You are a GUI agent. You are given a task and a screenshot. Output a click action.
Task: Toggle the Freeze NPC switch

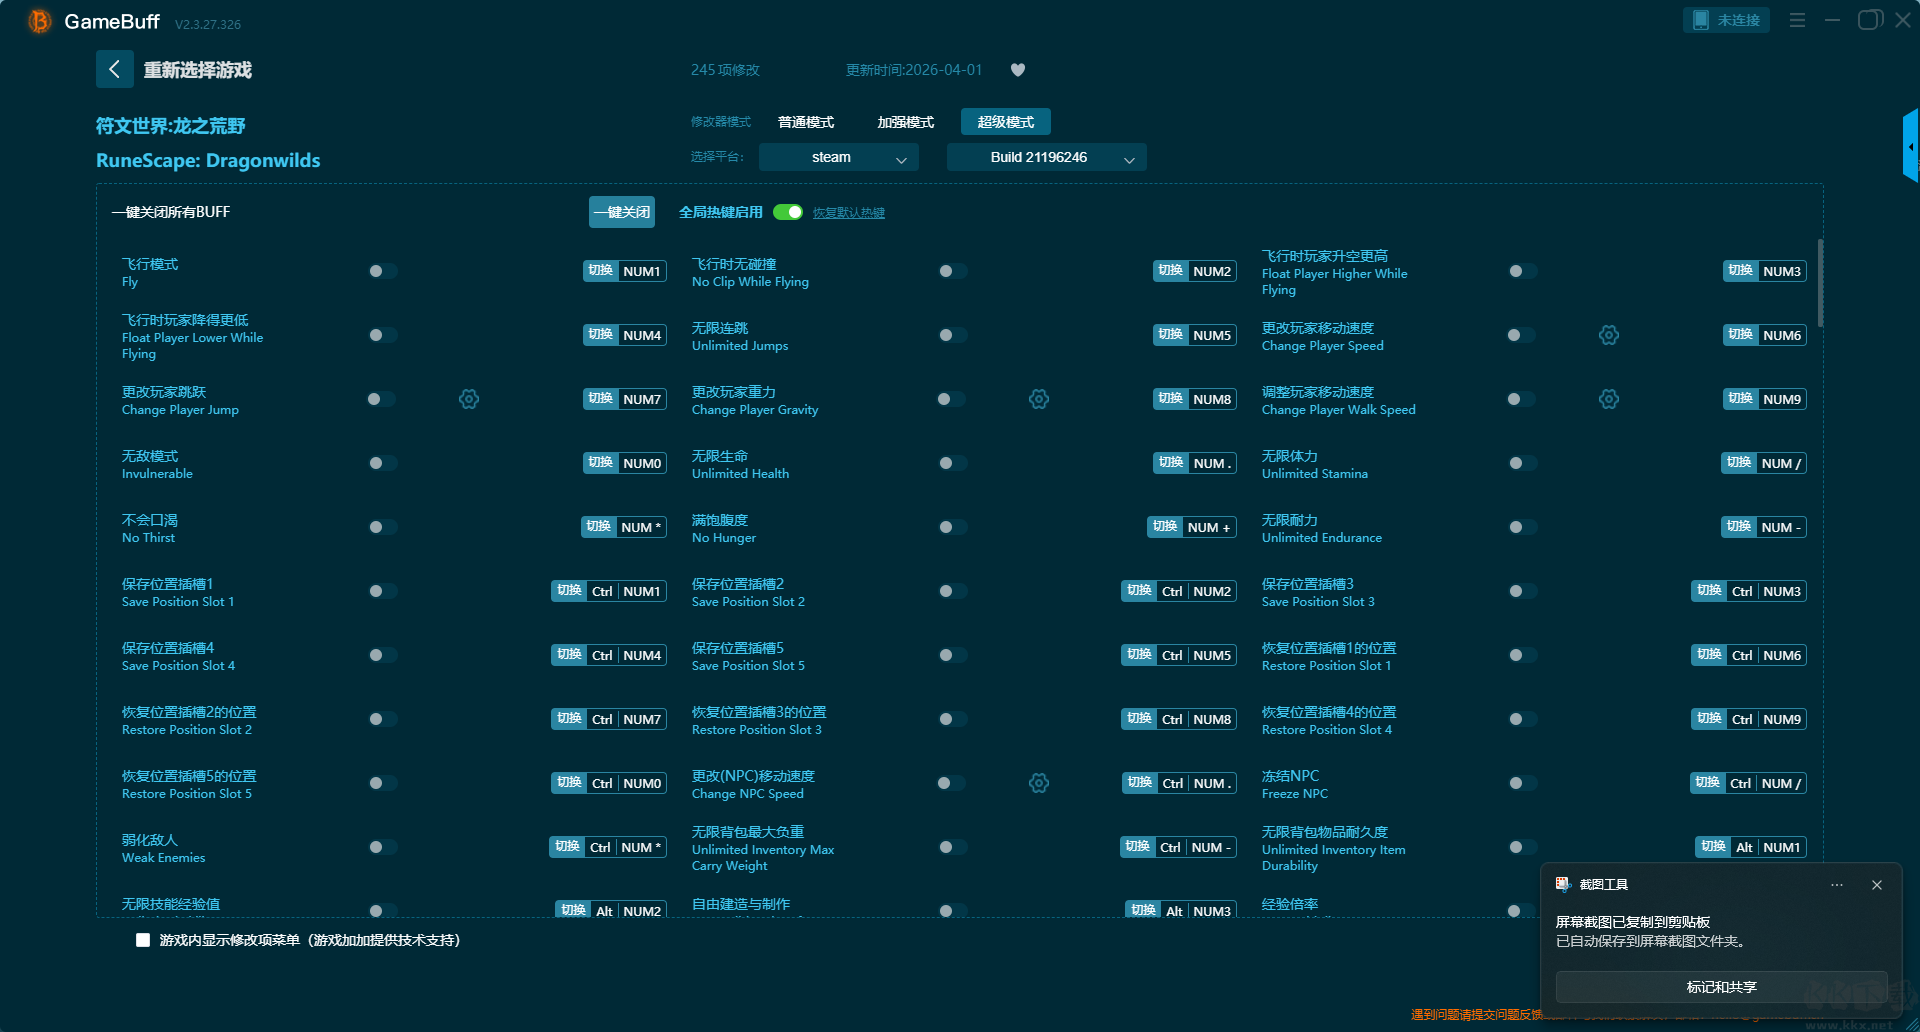tap(1522, 783)
